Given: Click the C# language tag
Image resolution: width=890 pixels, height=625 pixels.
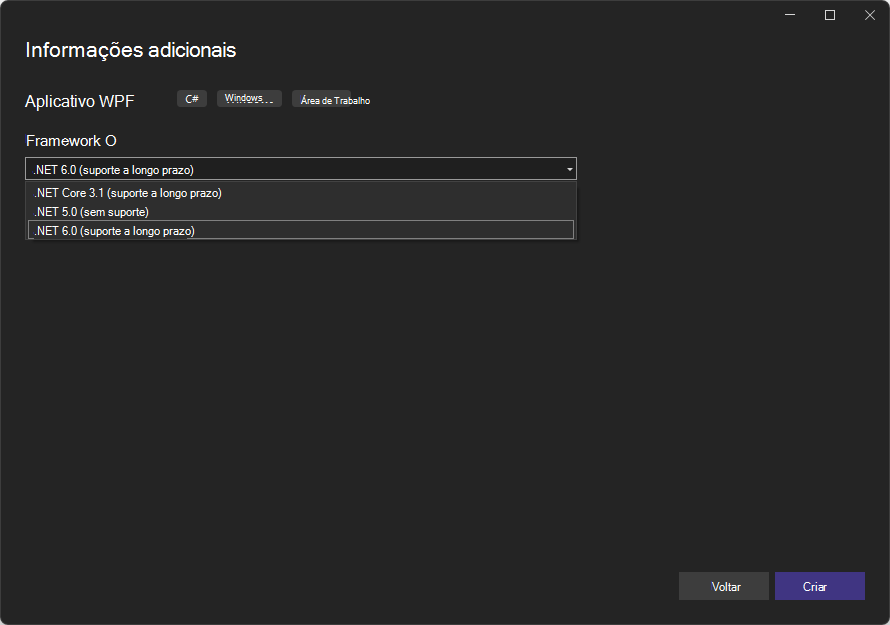Looking at the screenshot, I should [x=192, y=99].
